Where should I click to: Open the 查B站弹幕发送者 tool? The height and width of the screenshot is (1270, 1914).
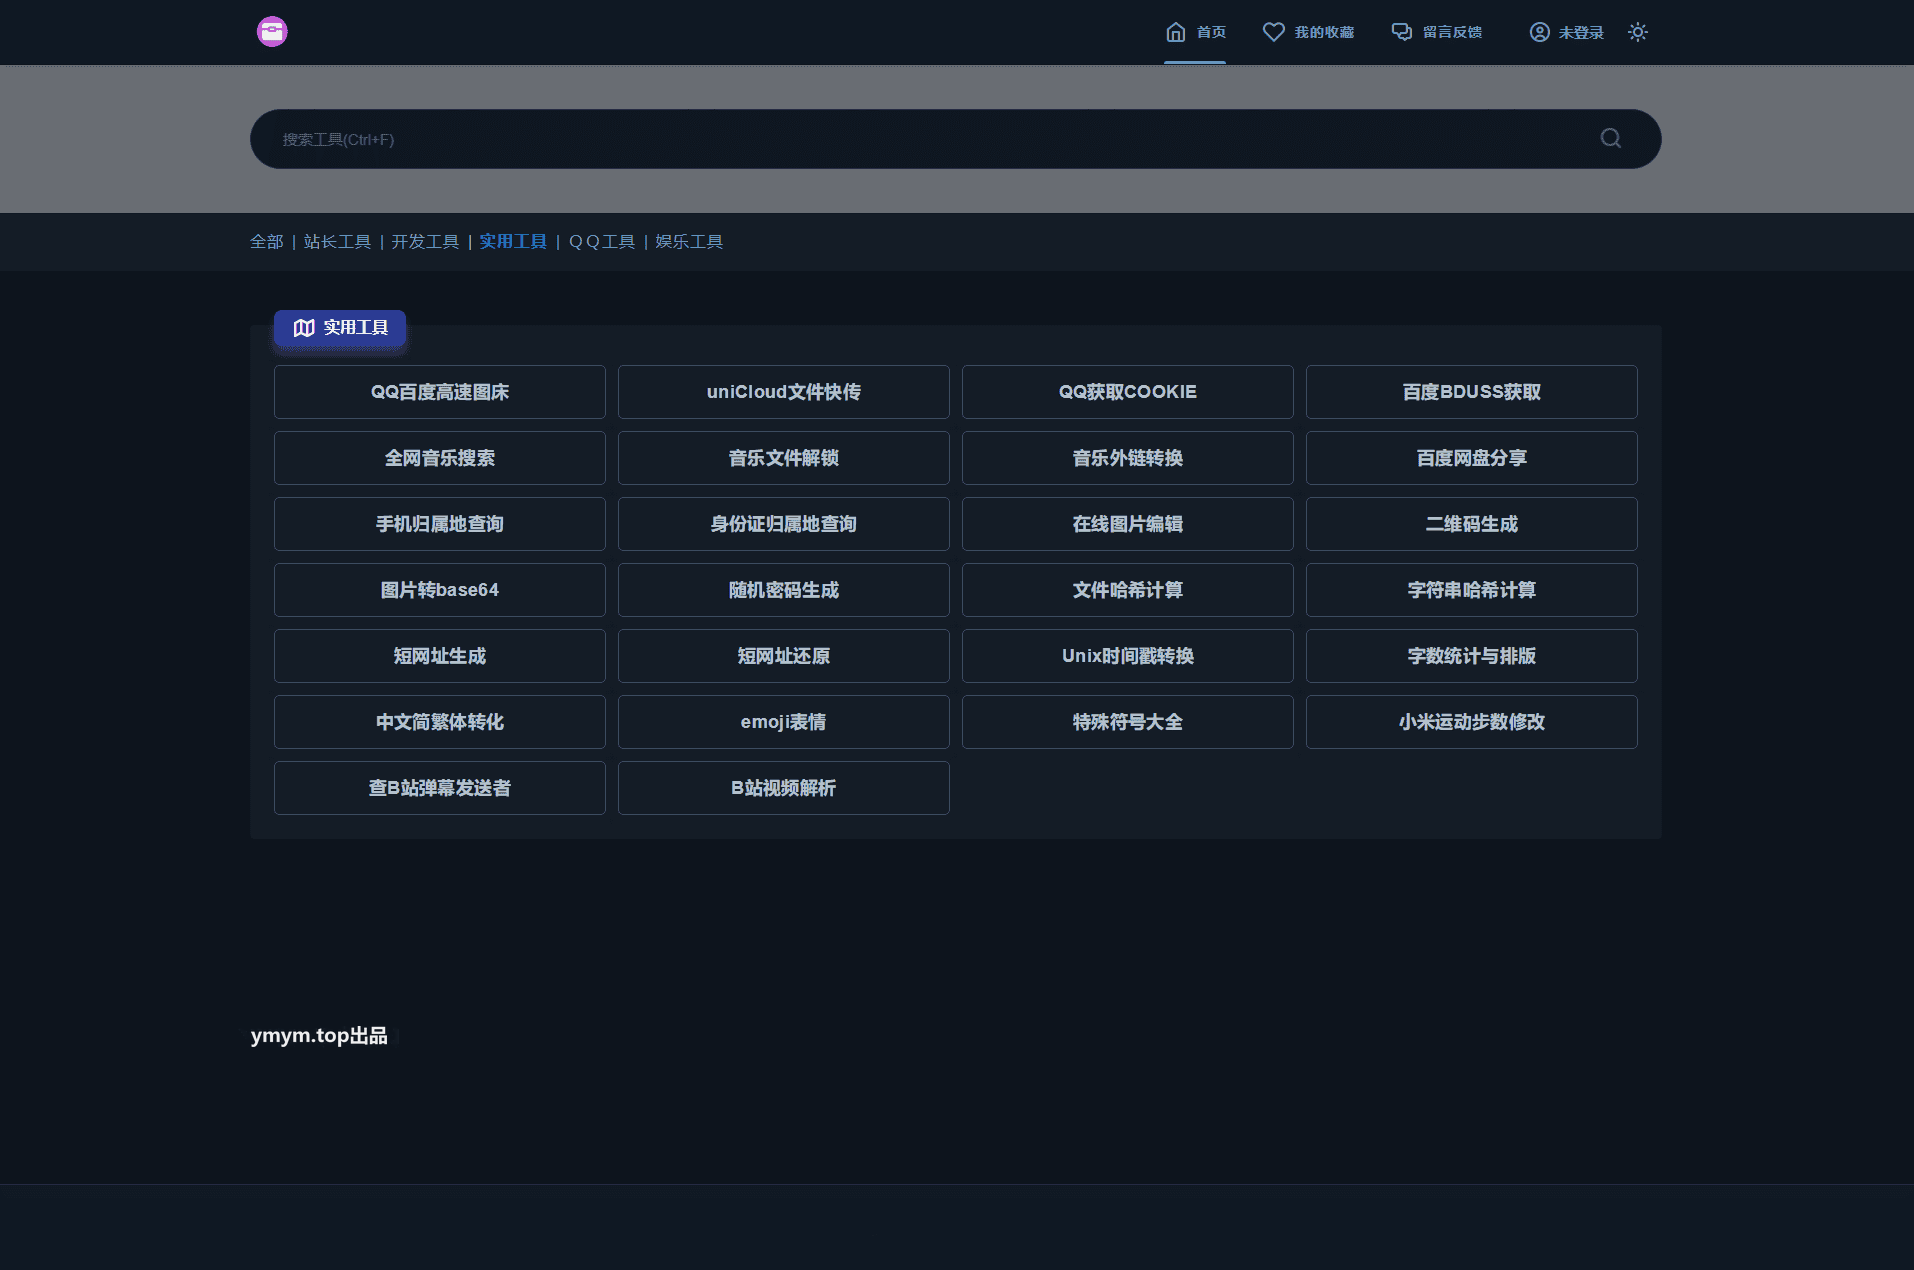tap(440, 788)
